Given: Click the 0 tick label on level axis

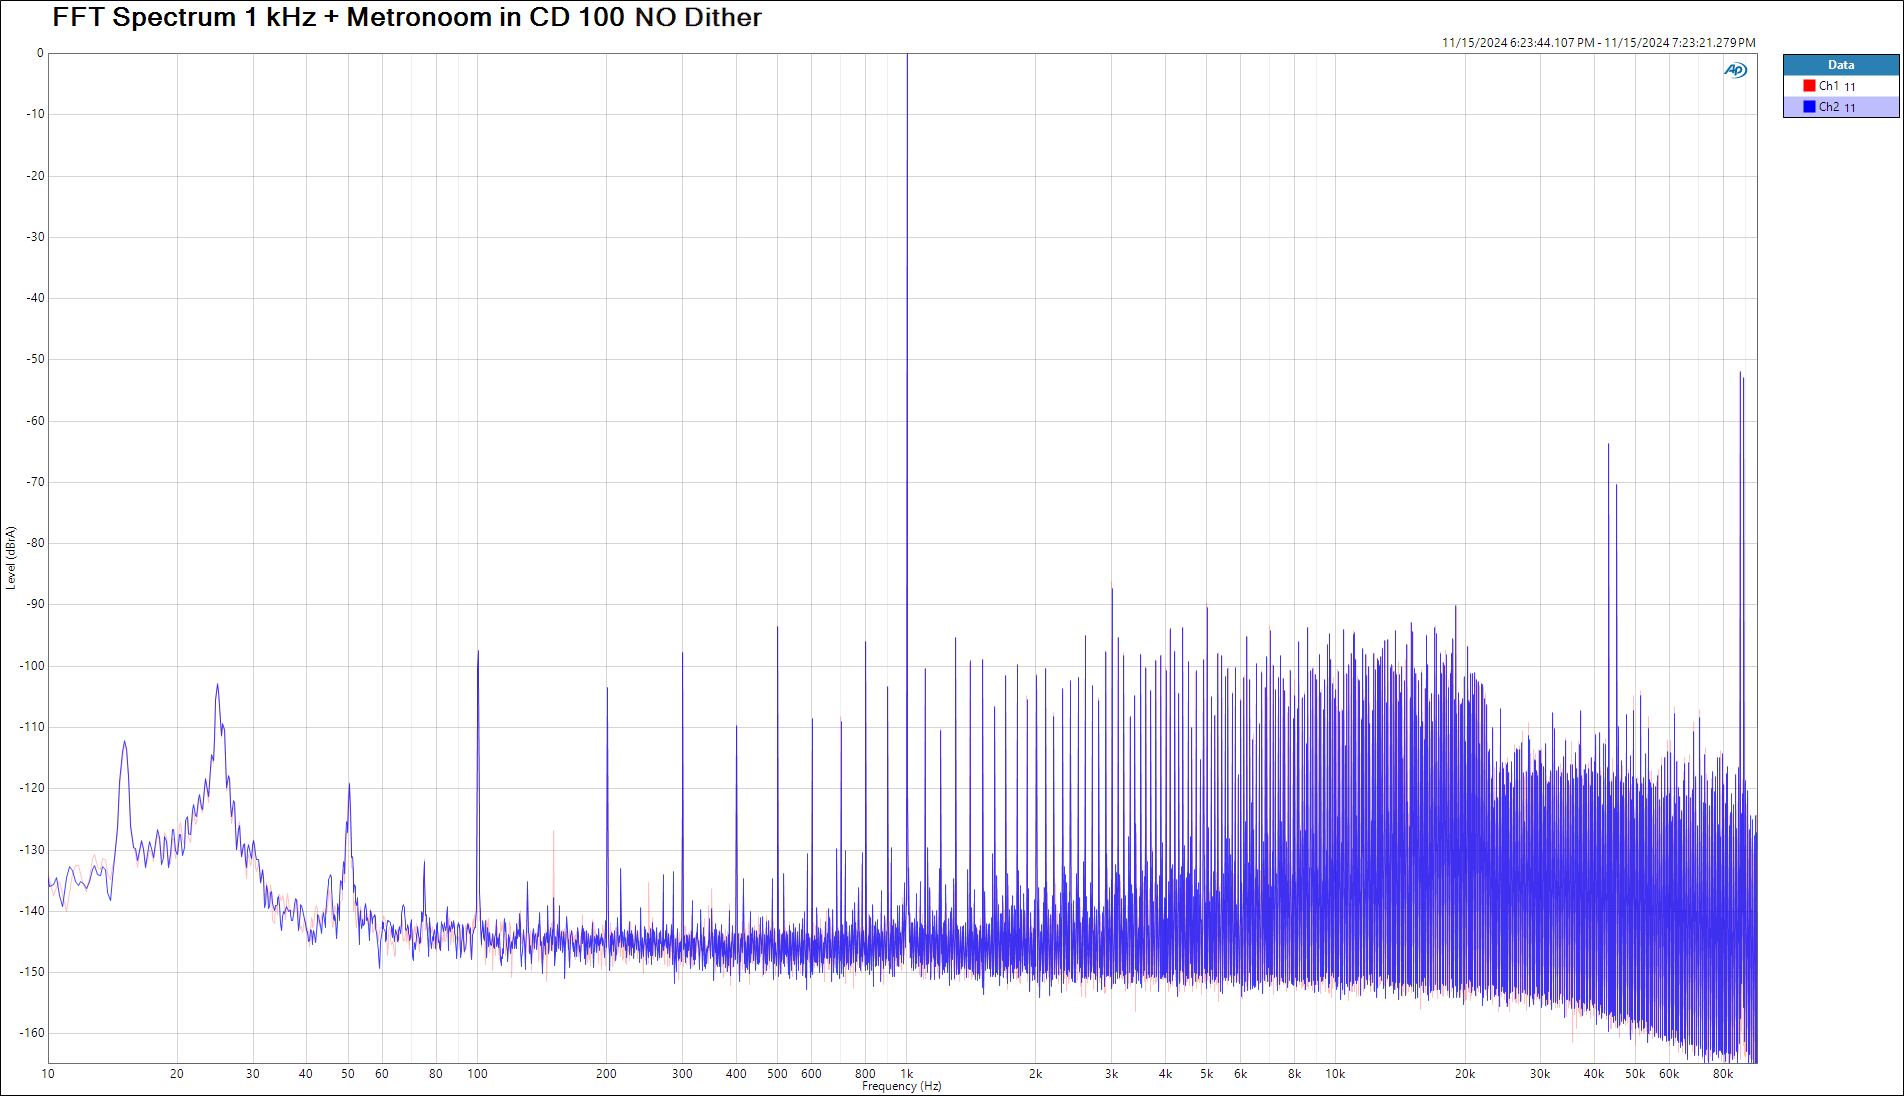Looking at the screenshot, I should coord(40,53).
